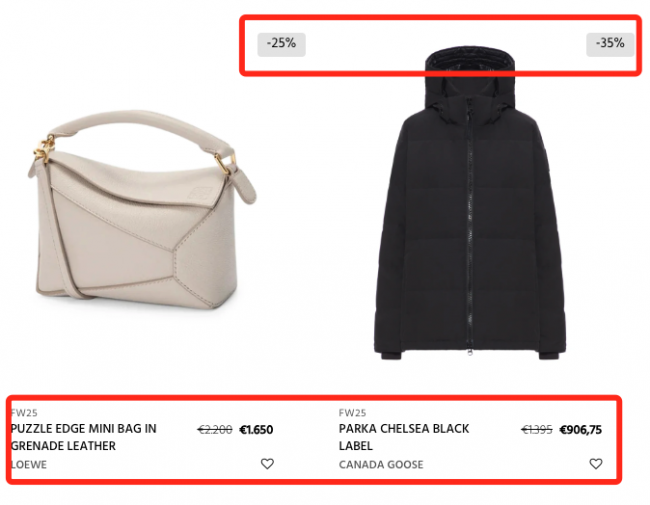Click the crossed-out €2.200 original price
The image size is (650, 505).
tap(215, 430)
